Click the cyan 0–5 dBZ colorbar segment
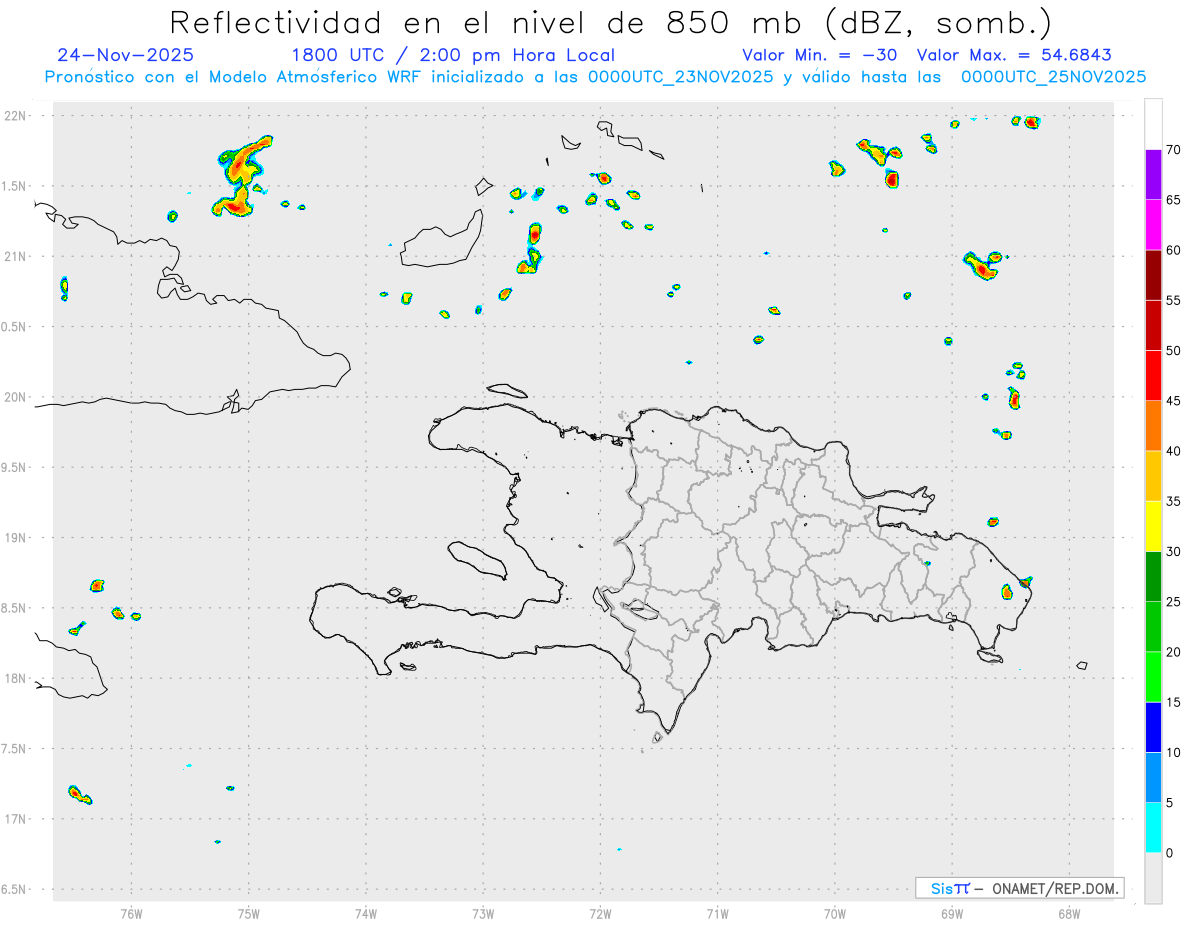 tap(1153, 828)
